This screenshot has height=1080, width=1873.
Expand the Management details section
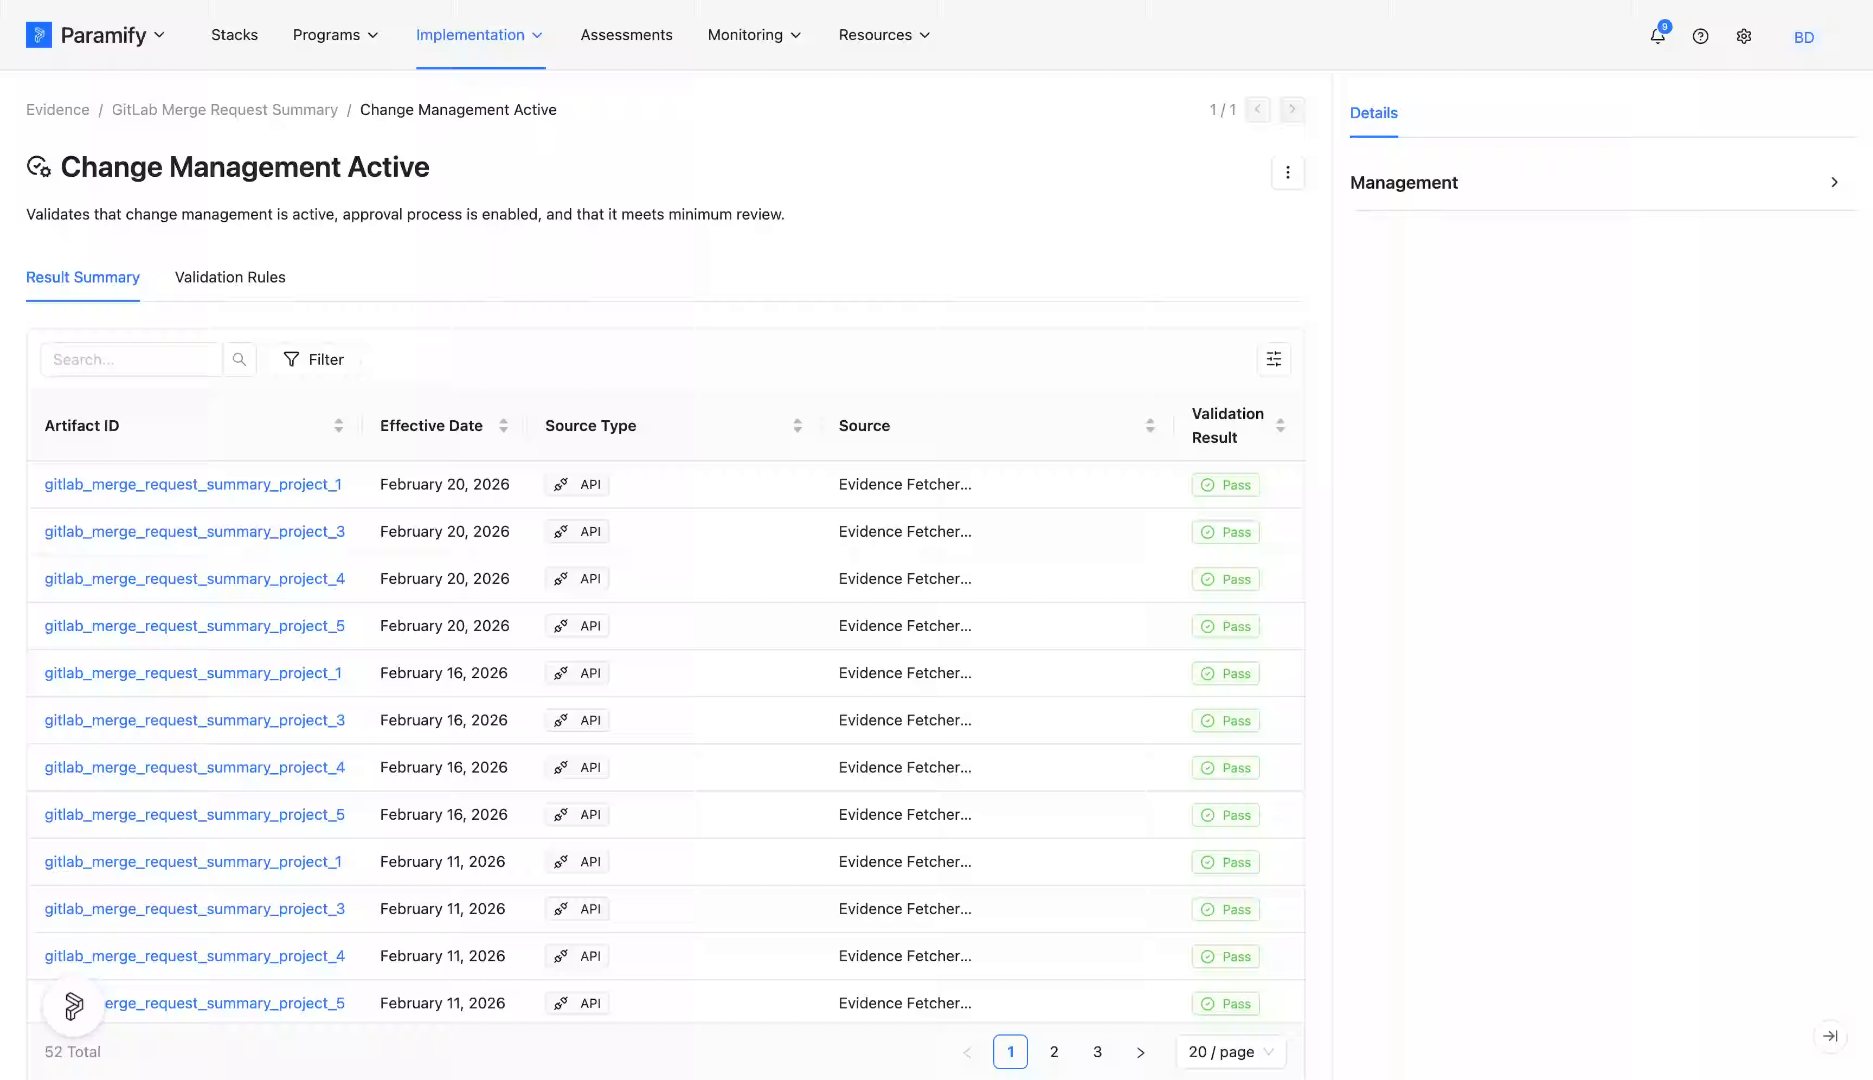[1604, 183]
